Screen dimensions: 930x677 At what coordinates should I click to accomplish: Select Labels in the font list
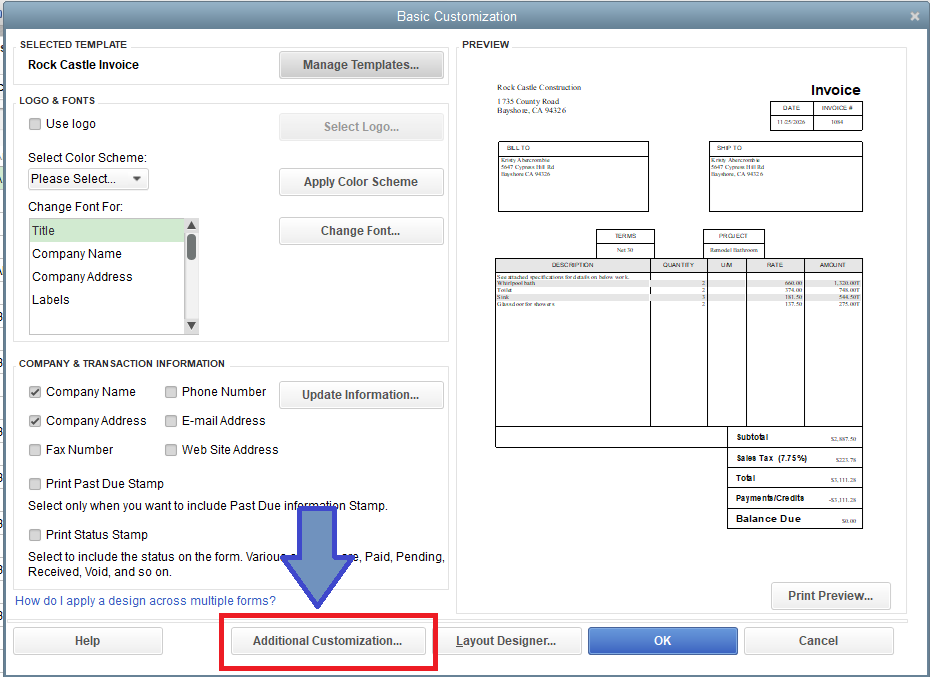point(107,300)
